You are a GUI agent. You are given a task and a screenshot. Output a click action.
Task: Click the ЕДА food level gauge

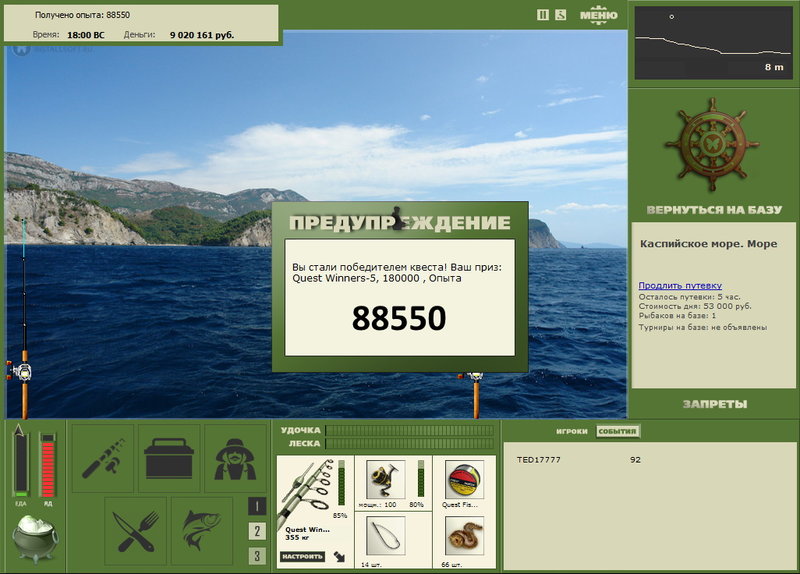click(21, 463)
